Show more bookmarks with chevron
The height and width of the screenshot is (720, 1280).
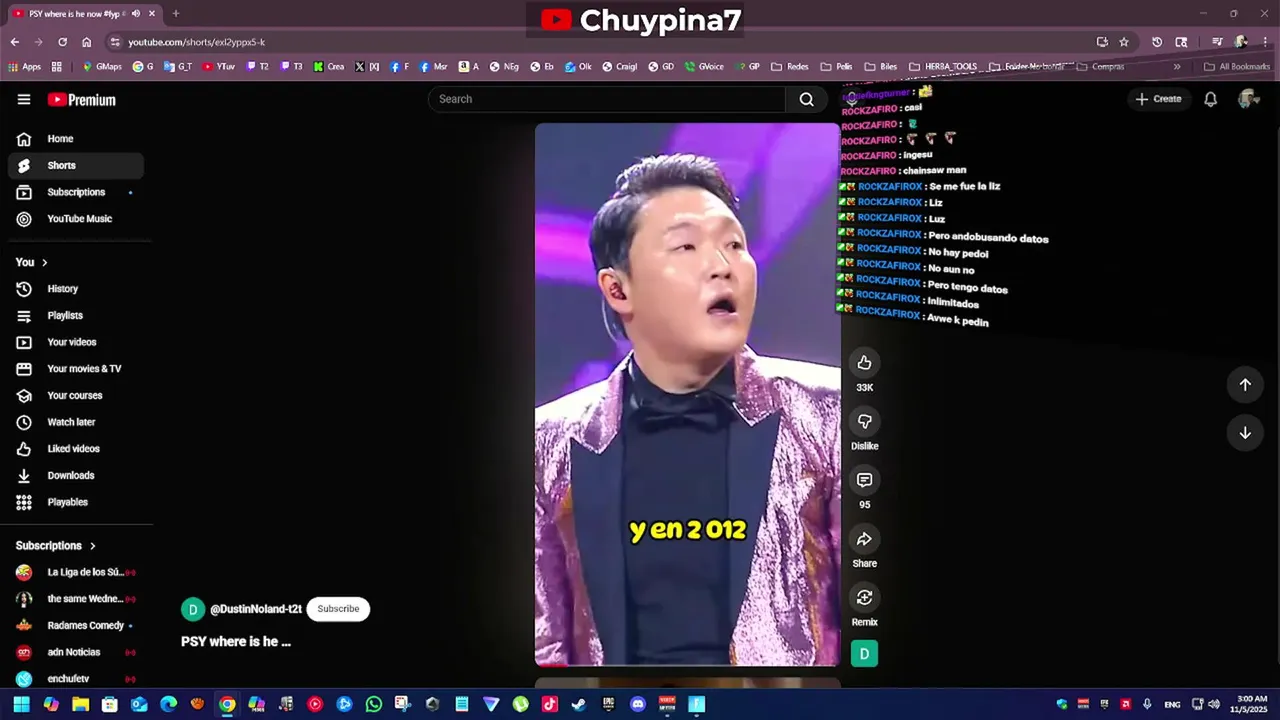pyautogui.click(x=1177, y=67)
